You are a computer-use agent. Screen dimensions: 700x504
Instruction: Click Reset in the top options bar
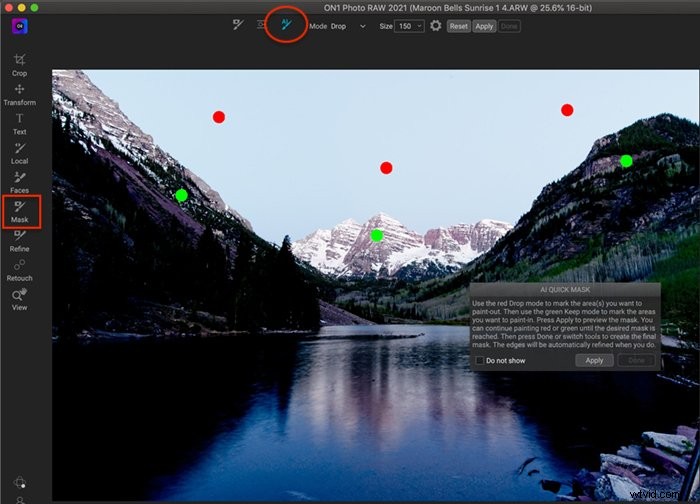point(458,26)
